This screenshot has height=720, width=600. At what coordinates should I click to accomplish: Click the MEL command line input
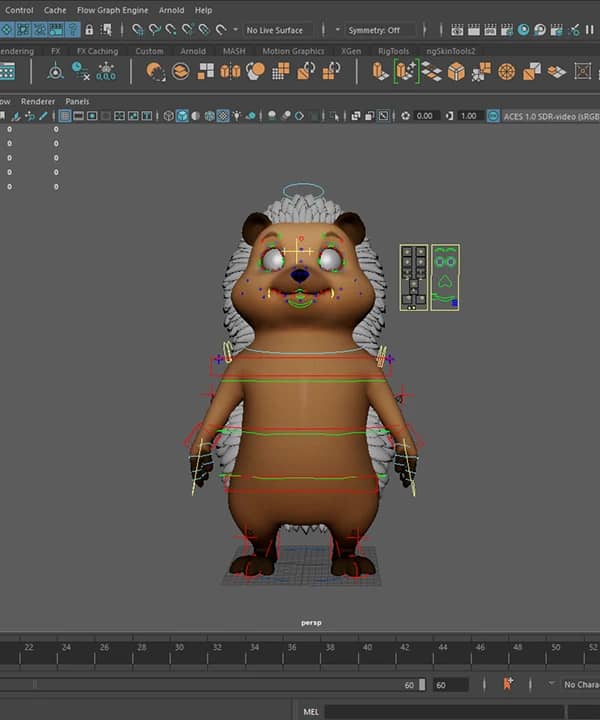[x=444, y=712]
